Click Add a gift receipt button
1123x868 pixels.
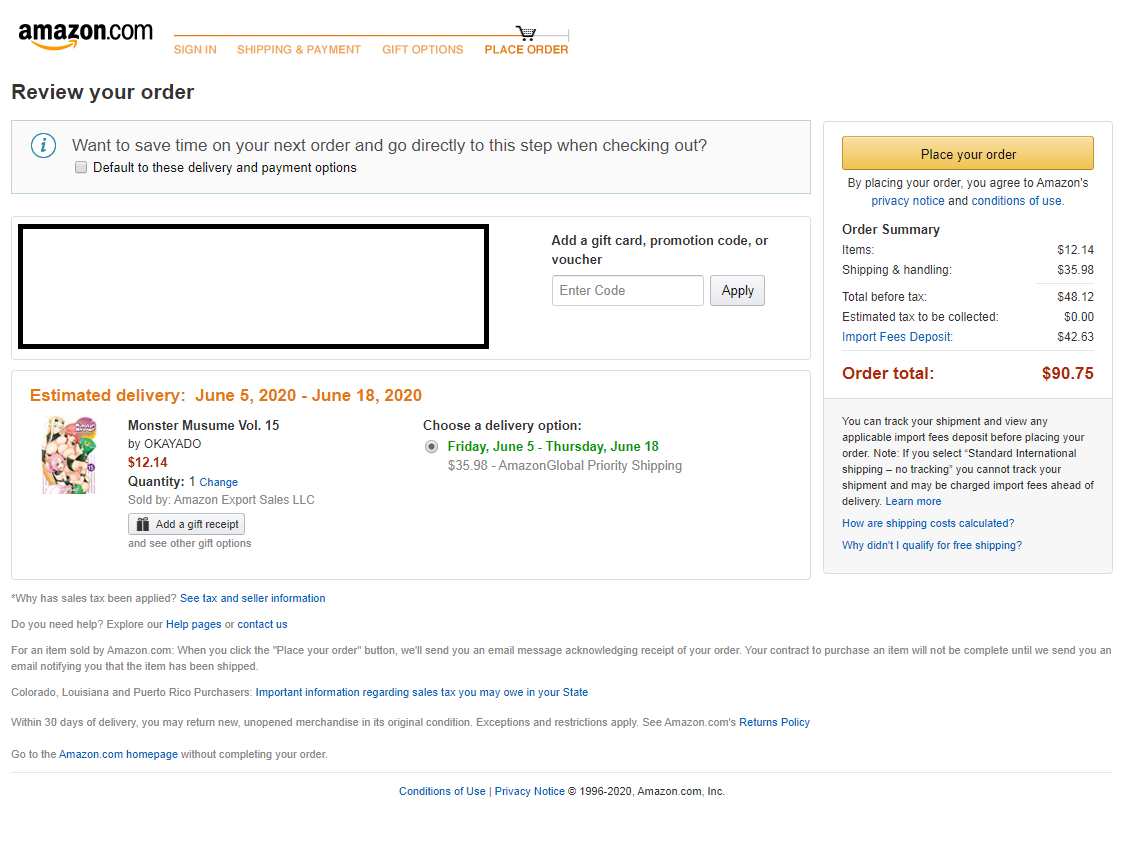tap(186, 524)
